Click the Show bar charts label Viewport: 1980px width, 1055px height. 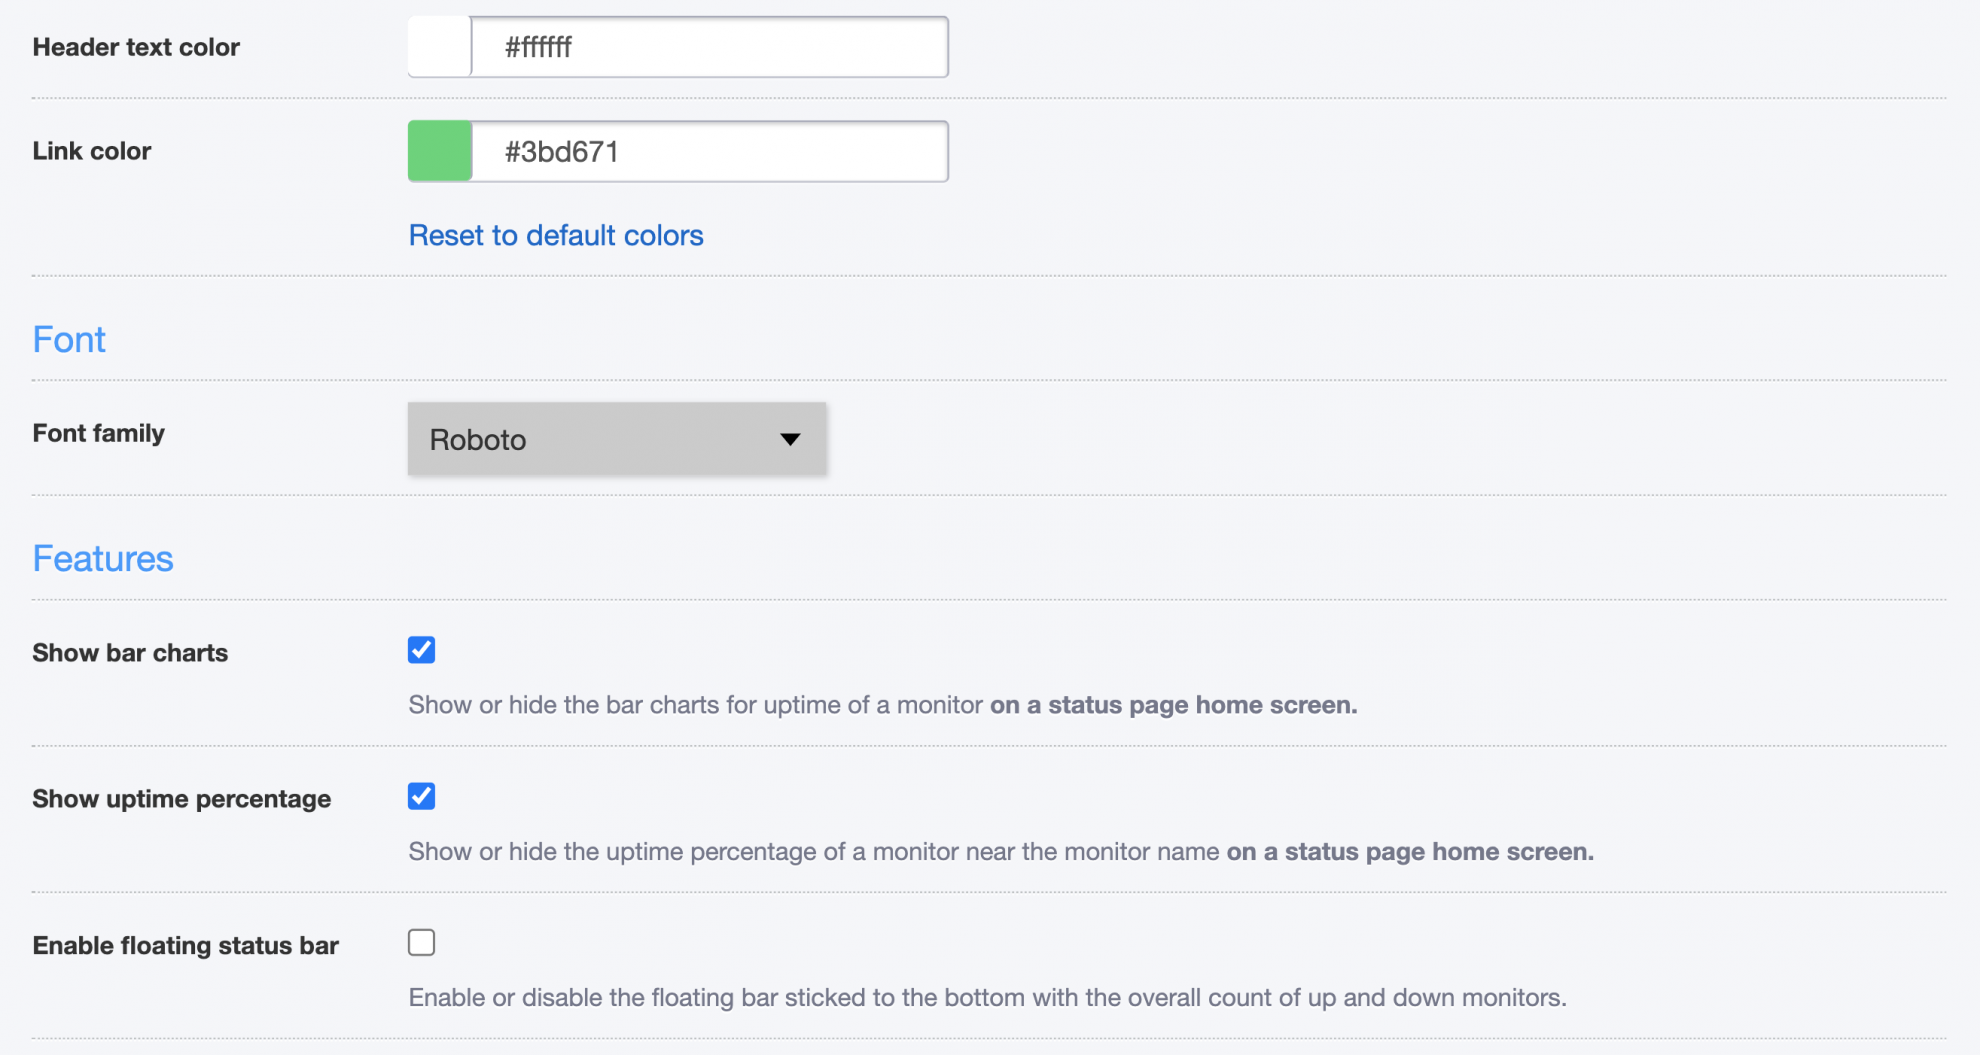(x=129, y=652)
